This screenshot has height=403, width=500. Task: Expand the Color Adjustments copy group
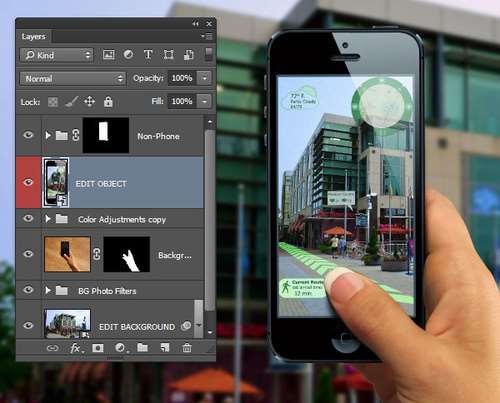pos(48,219)
